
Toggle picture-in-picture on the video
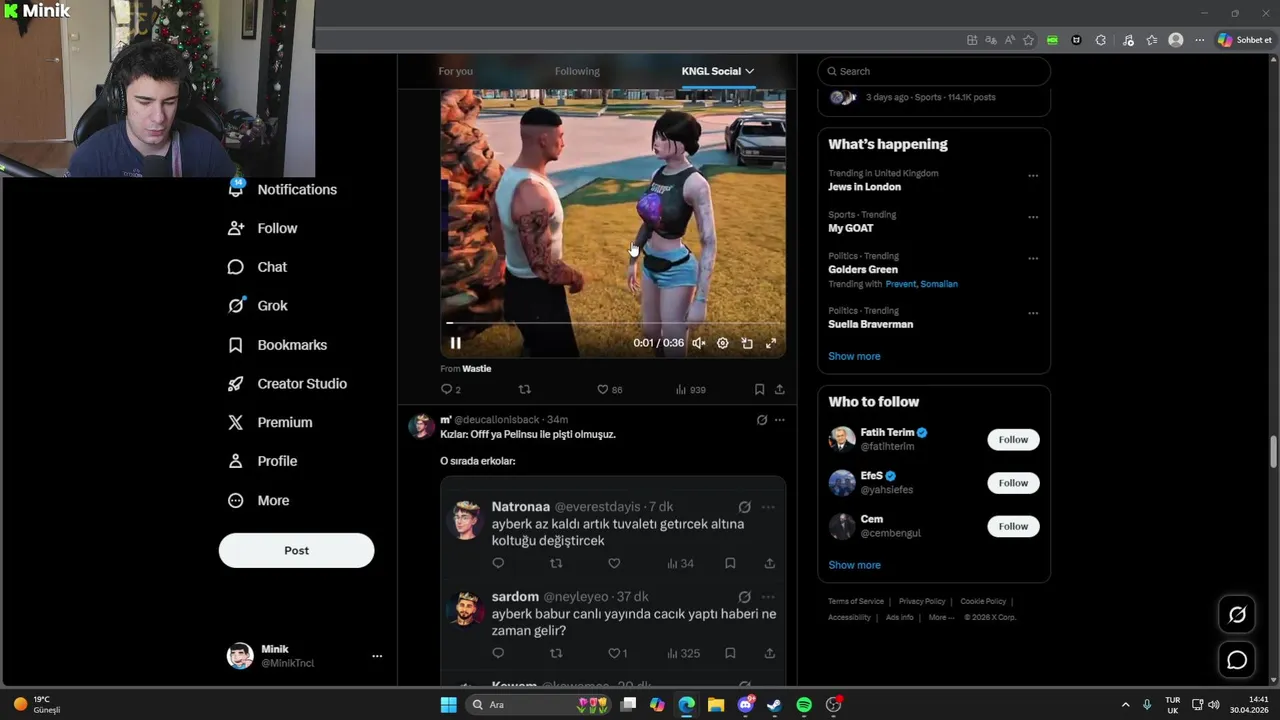tap(747, 343)
